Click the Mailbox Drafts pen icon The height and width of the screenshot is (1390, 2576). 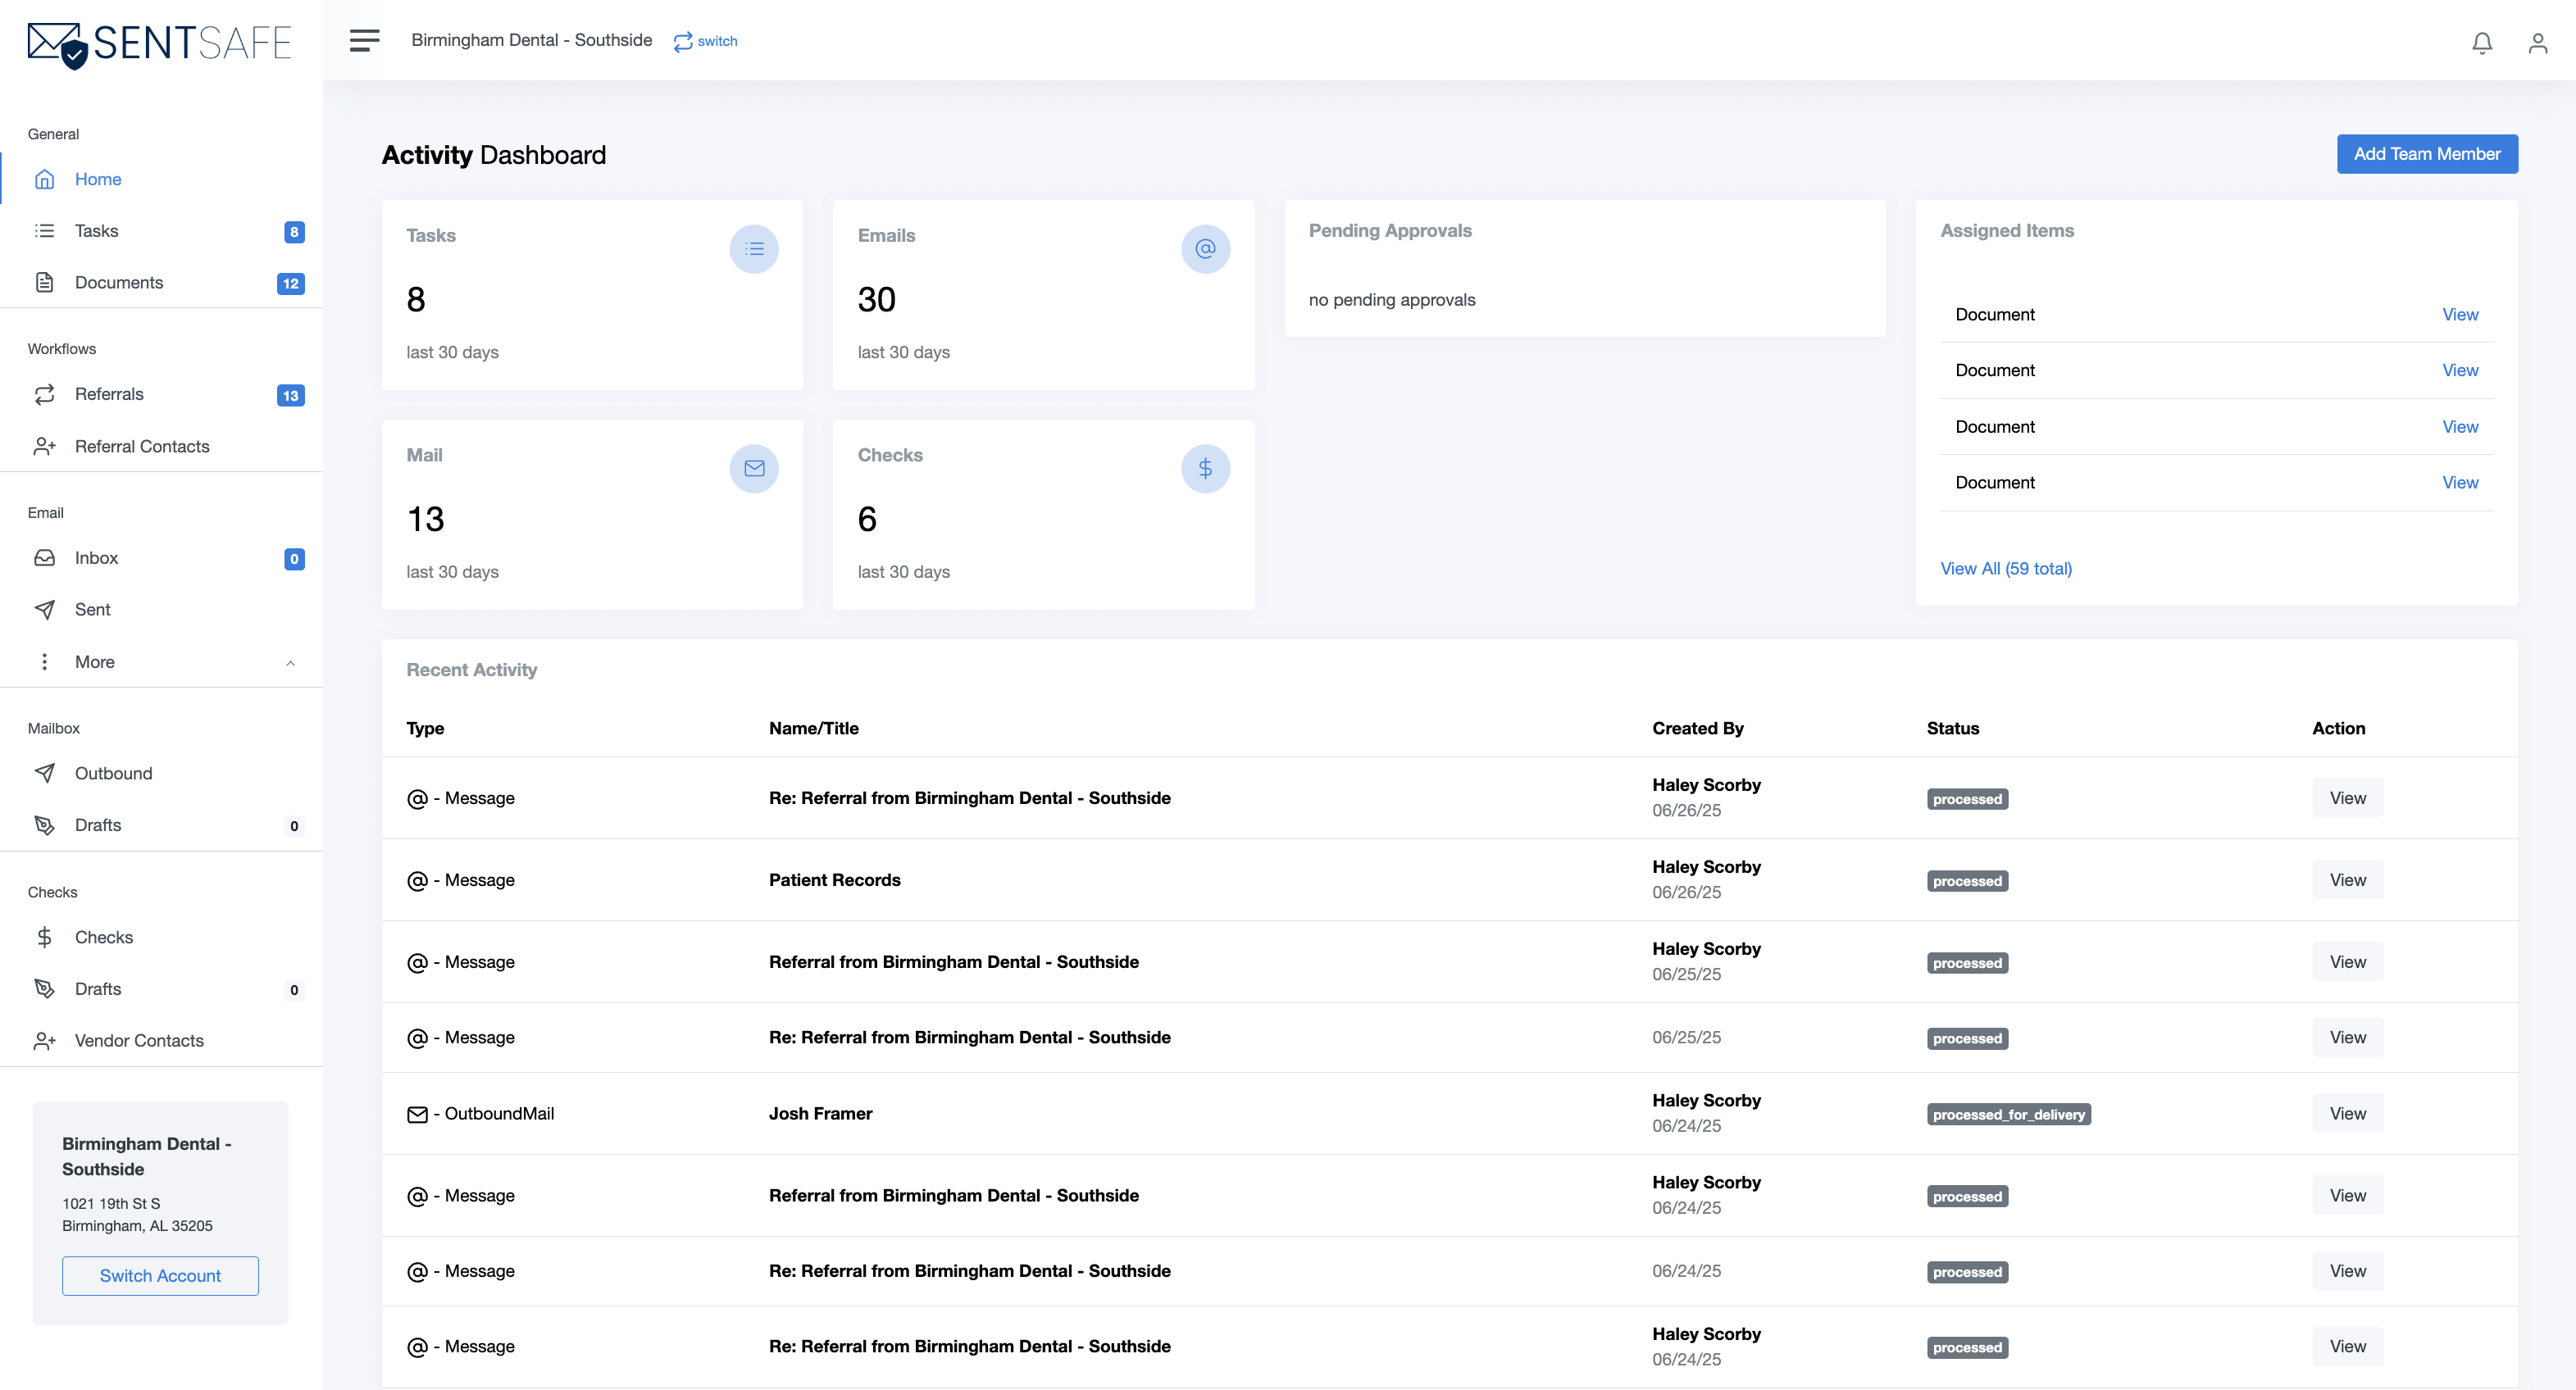[44, 825]
